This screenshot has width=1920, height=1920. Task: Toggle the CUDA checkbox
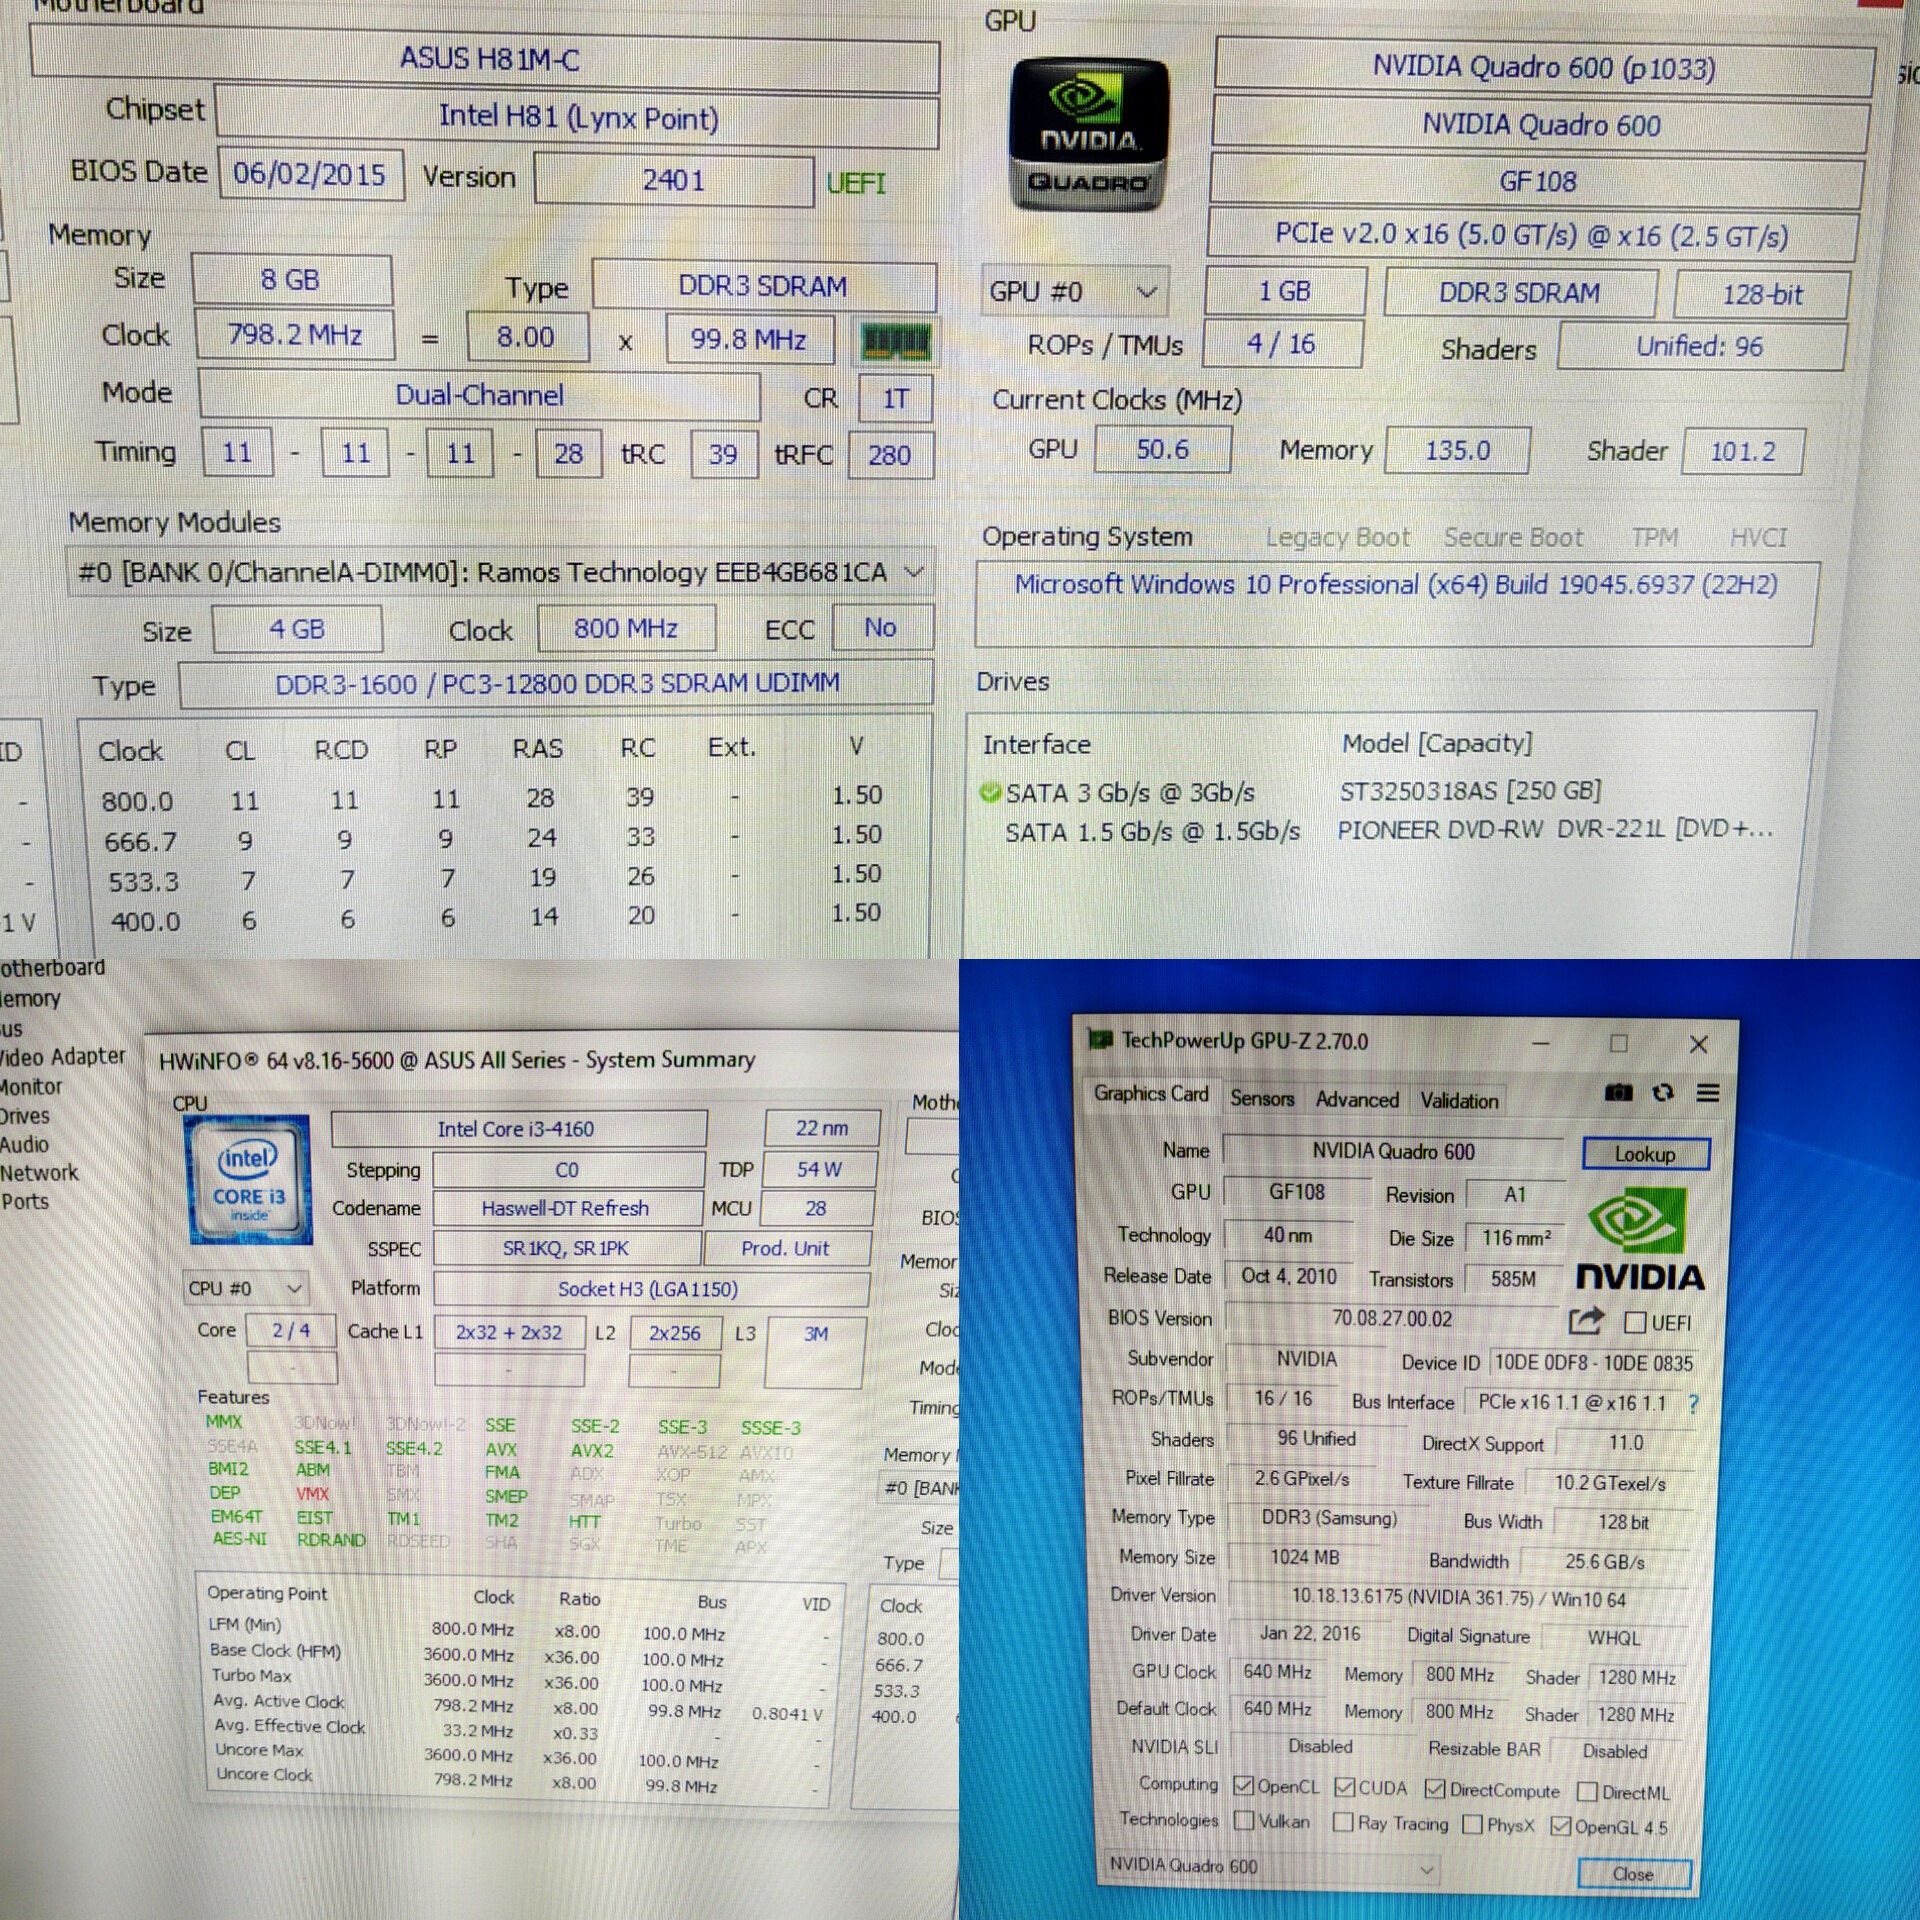(1345, 1787)
